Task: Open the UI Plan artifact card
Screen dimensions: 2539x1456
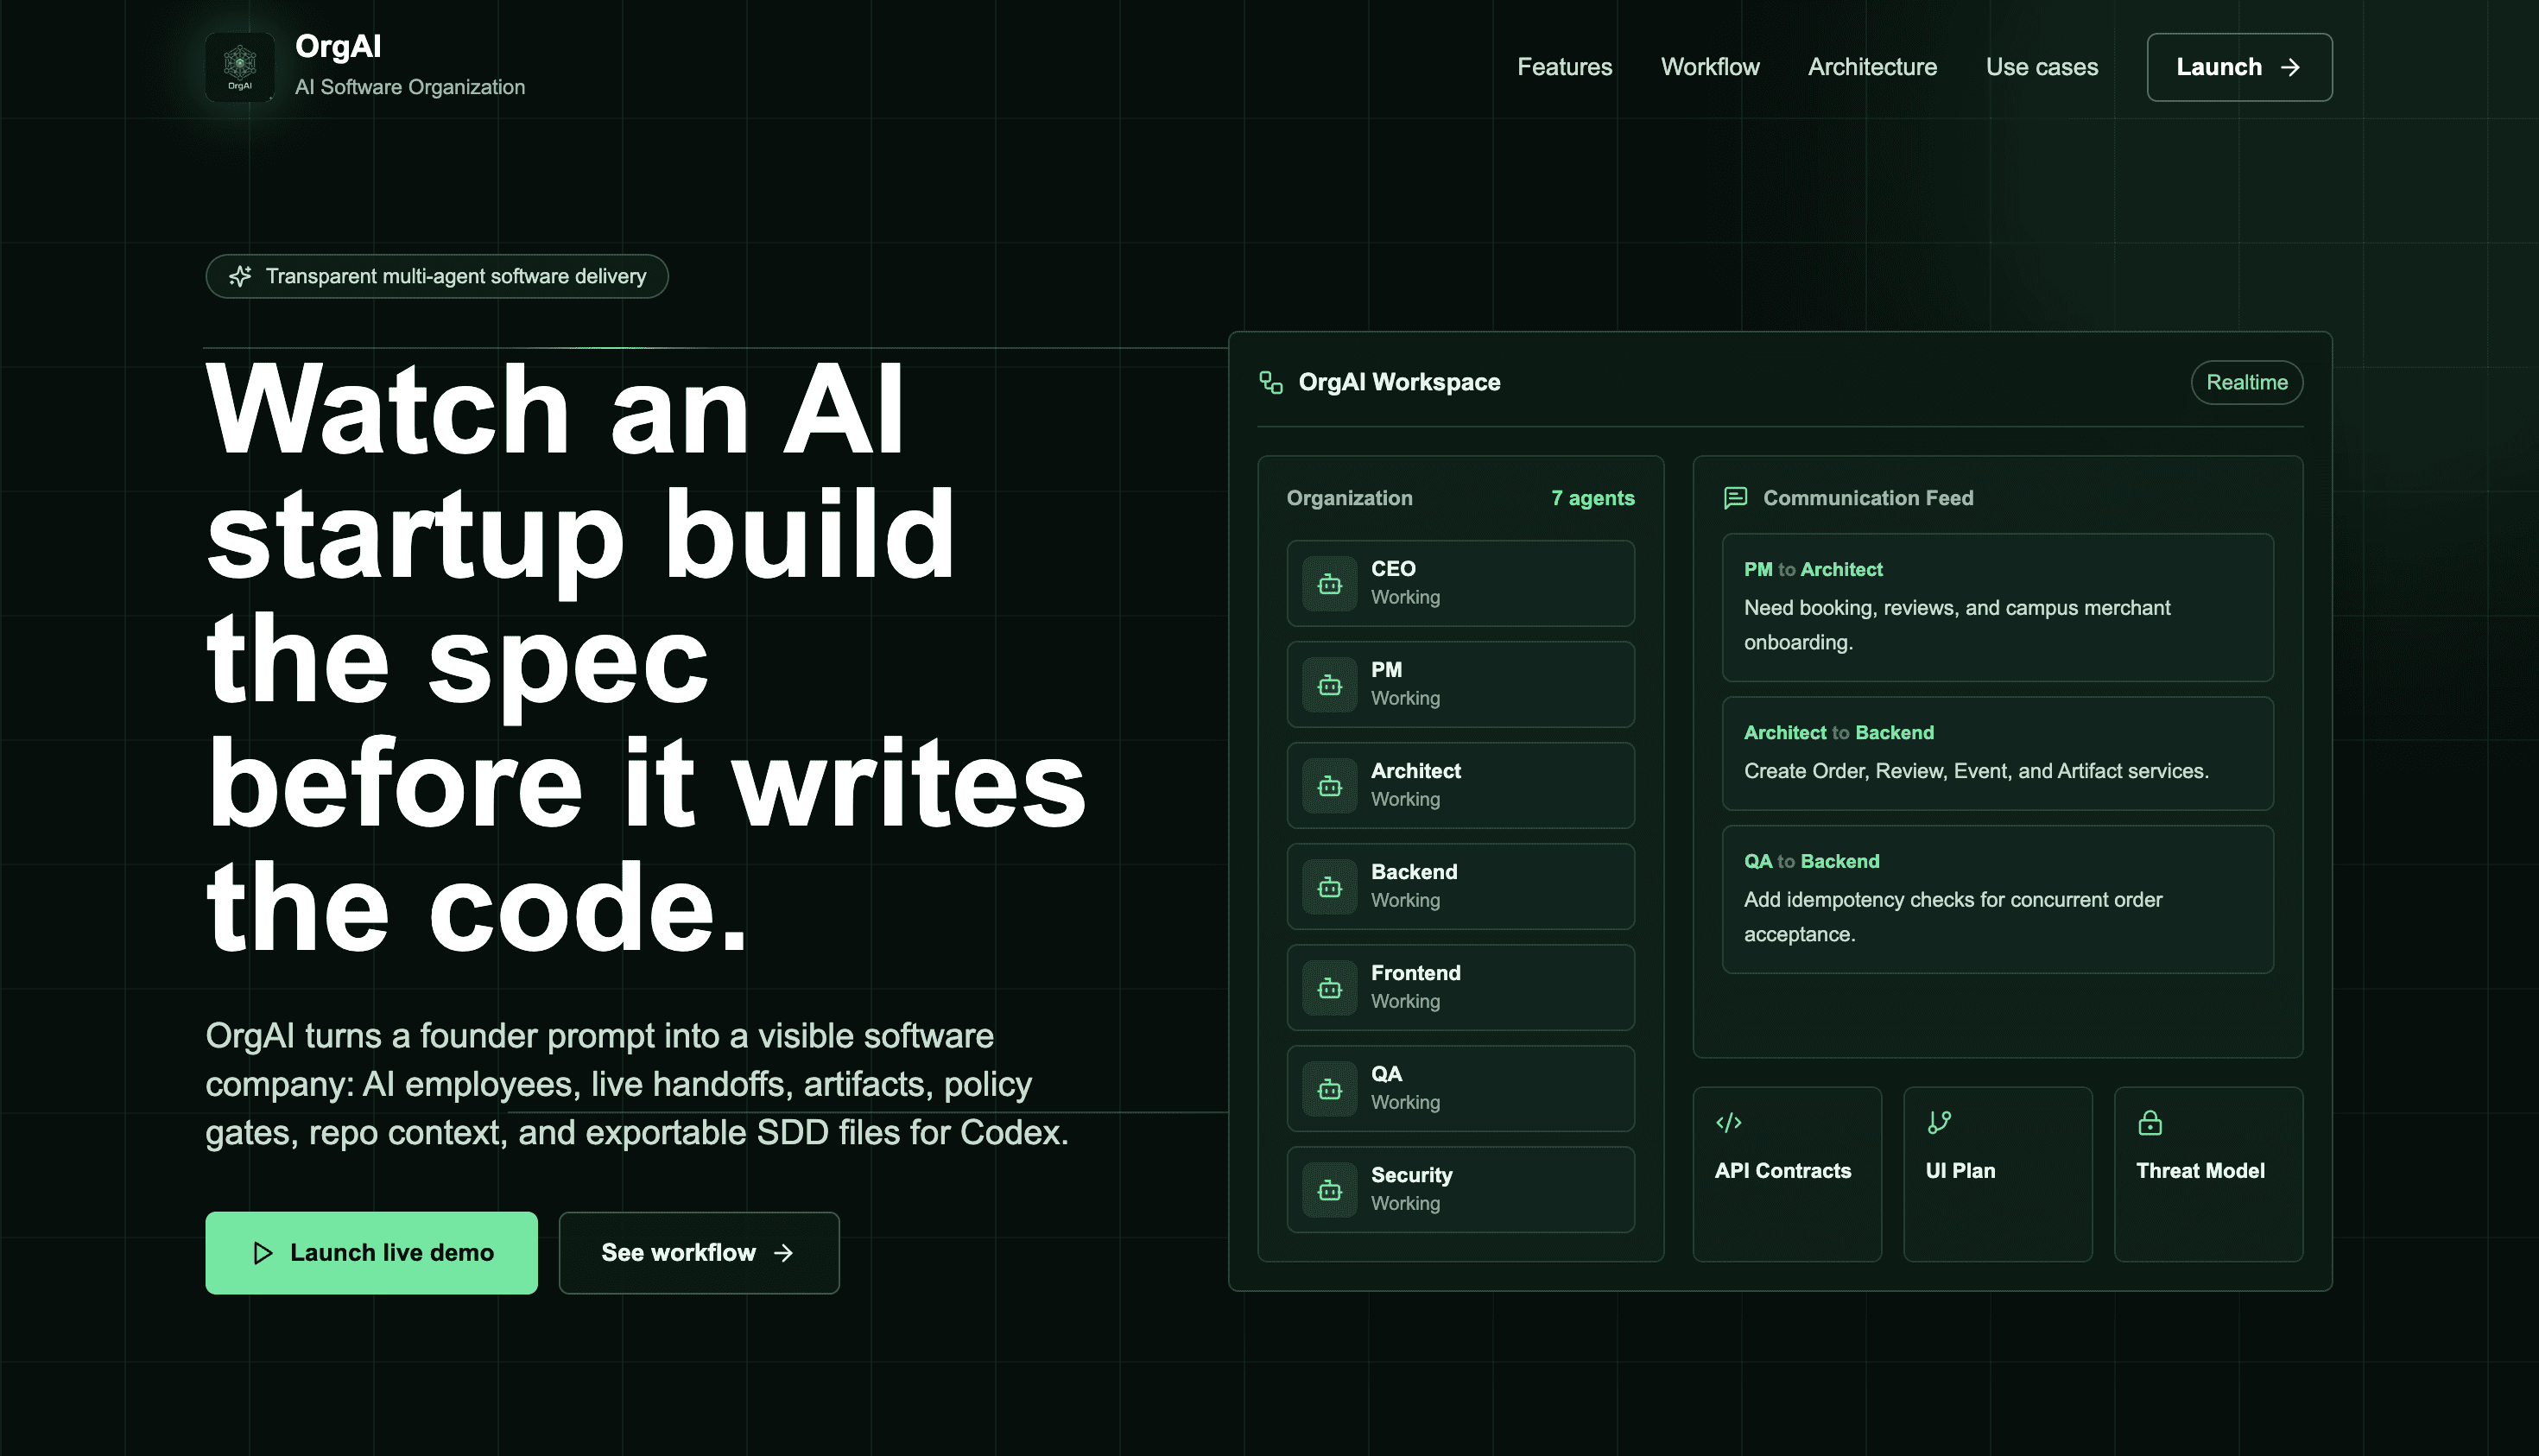Action: tap(1998, 1174)
